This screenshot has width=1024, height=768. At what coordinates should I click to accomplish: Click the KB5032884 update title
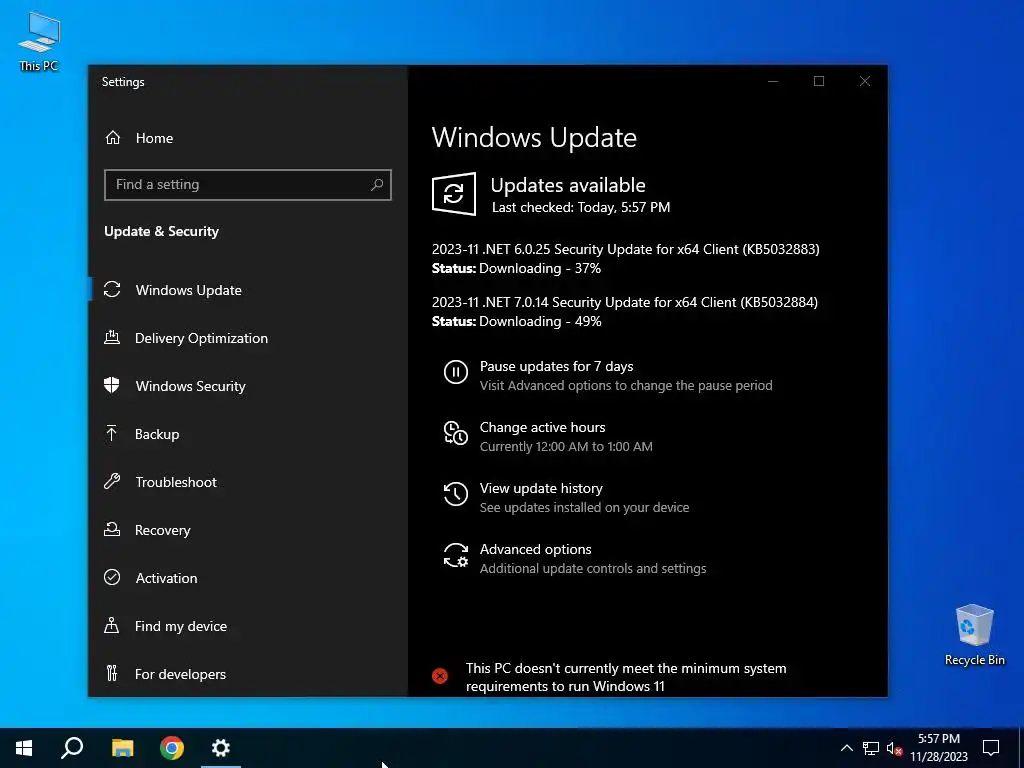click(624, 302)
